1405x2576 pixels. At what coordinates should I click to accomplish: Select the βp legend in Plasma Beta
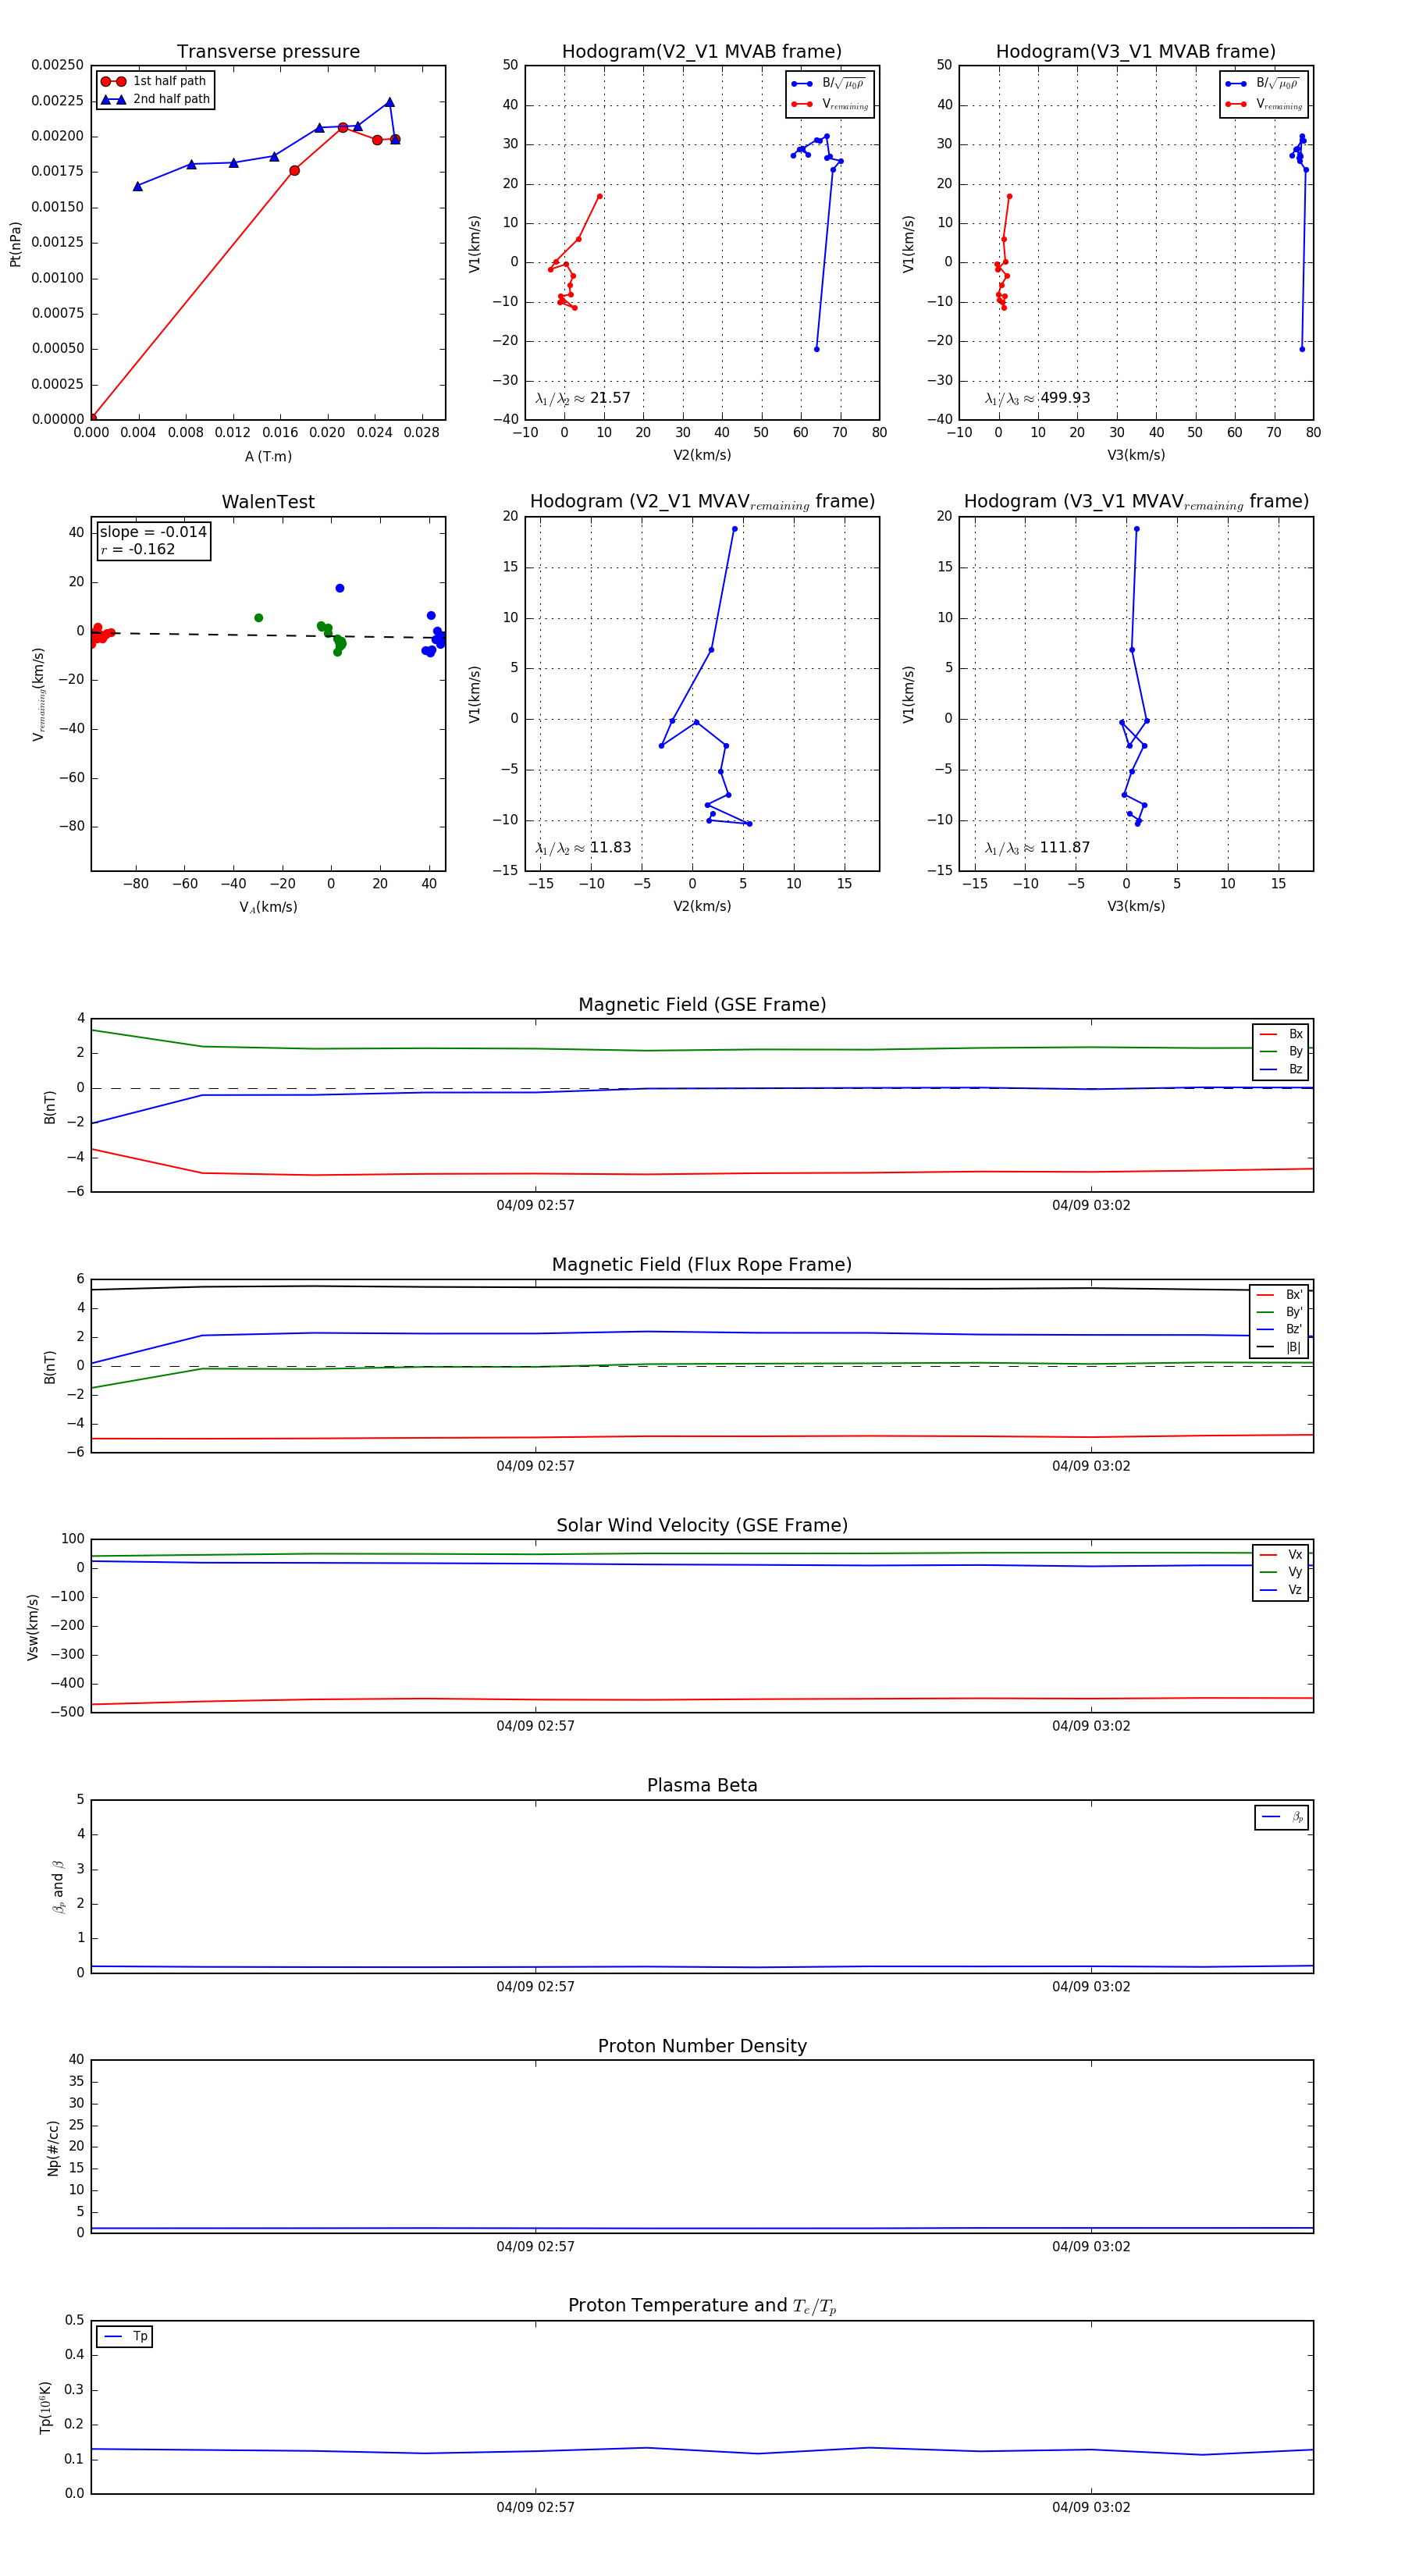(1282, 1817)
